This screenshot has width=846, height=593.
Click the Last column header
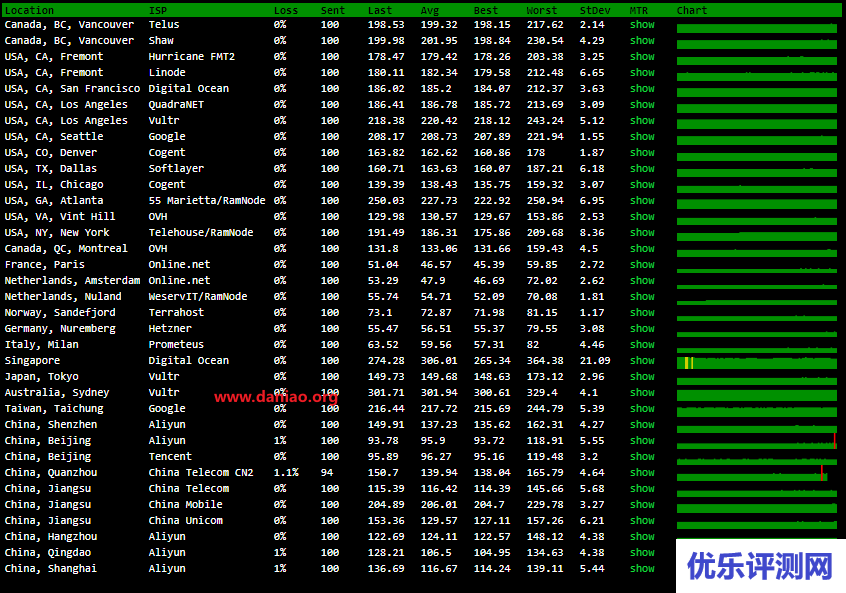click(380, 10)
